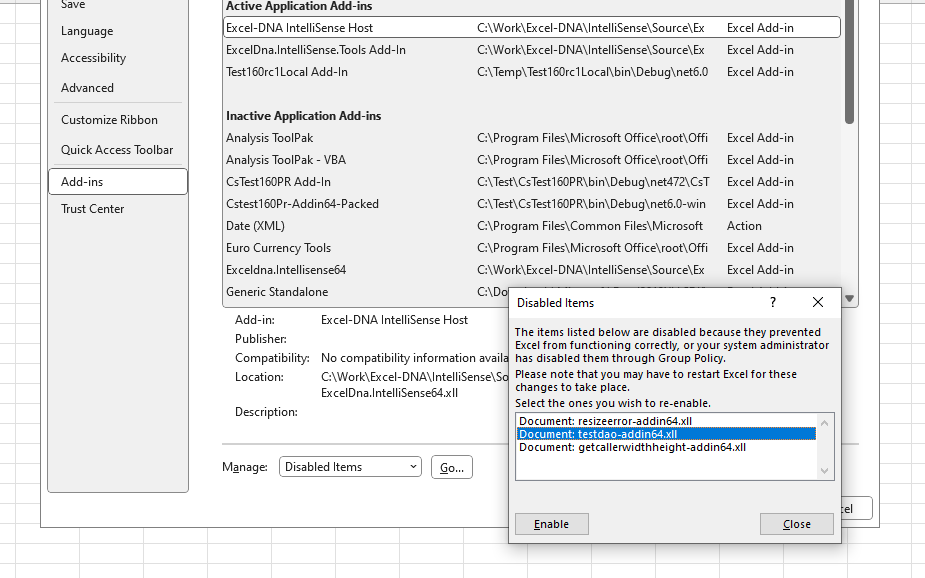Click the Go... button
This screenshot has width=925, height=578.
tap(452, 467)
